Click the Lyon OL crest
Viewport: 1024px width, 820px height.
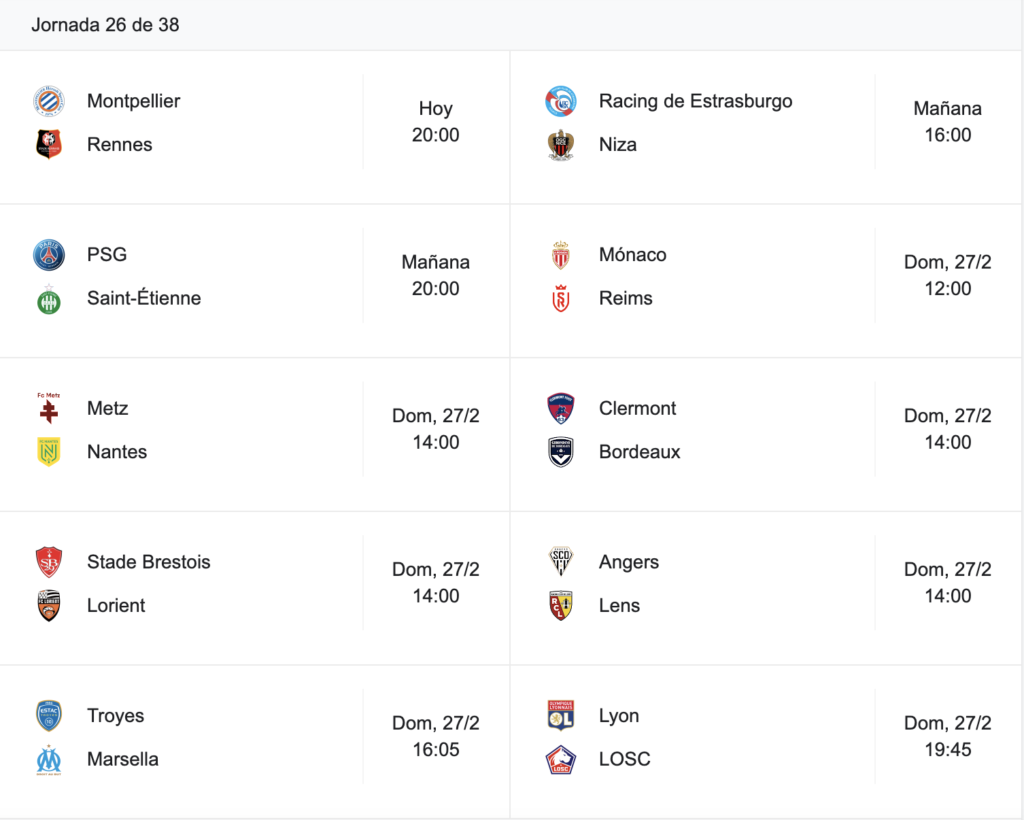point(561,715)
